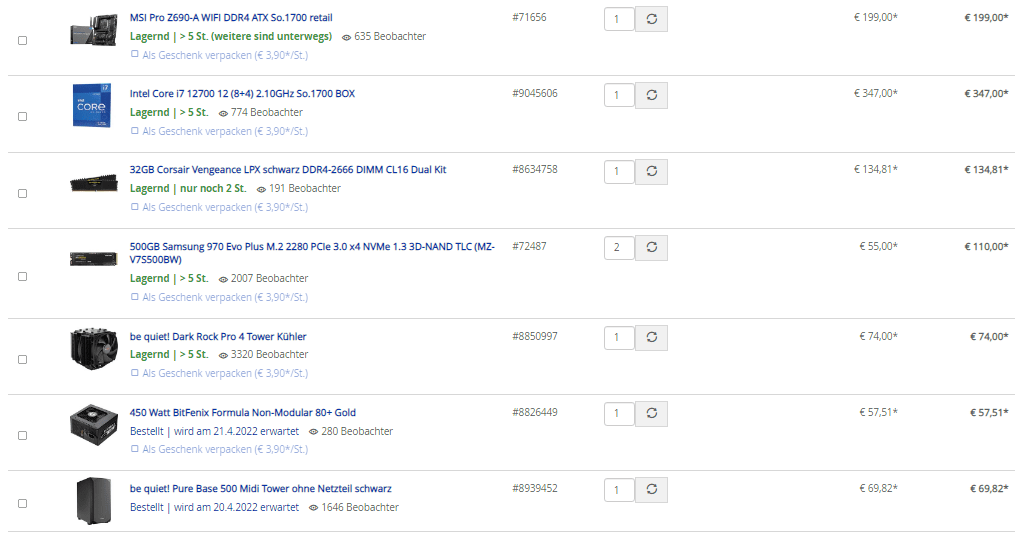Click the Intel Core i7 box thumbnail
The image size is (1015, 537).
coord(93,105)
